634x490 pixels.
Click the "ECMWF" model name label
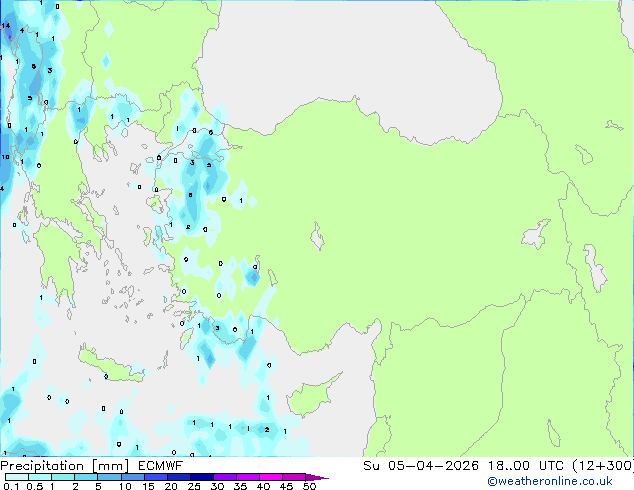pos(161,466)
